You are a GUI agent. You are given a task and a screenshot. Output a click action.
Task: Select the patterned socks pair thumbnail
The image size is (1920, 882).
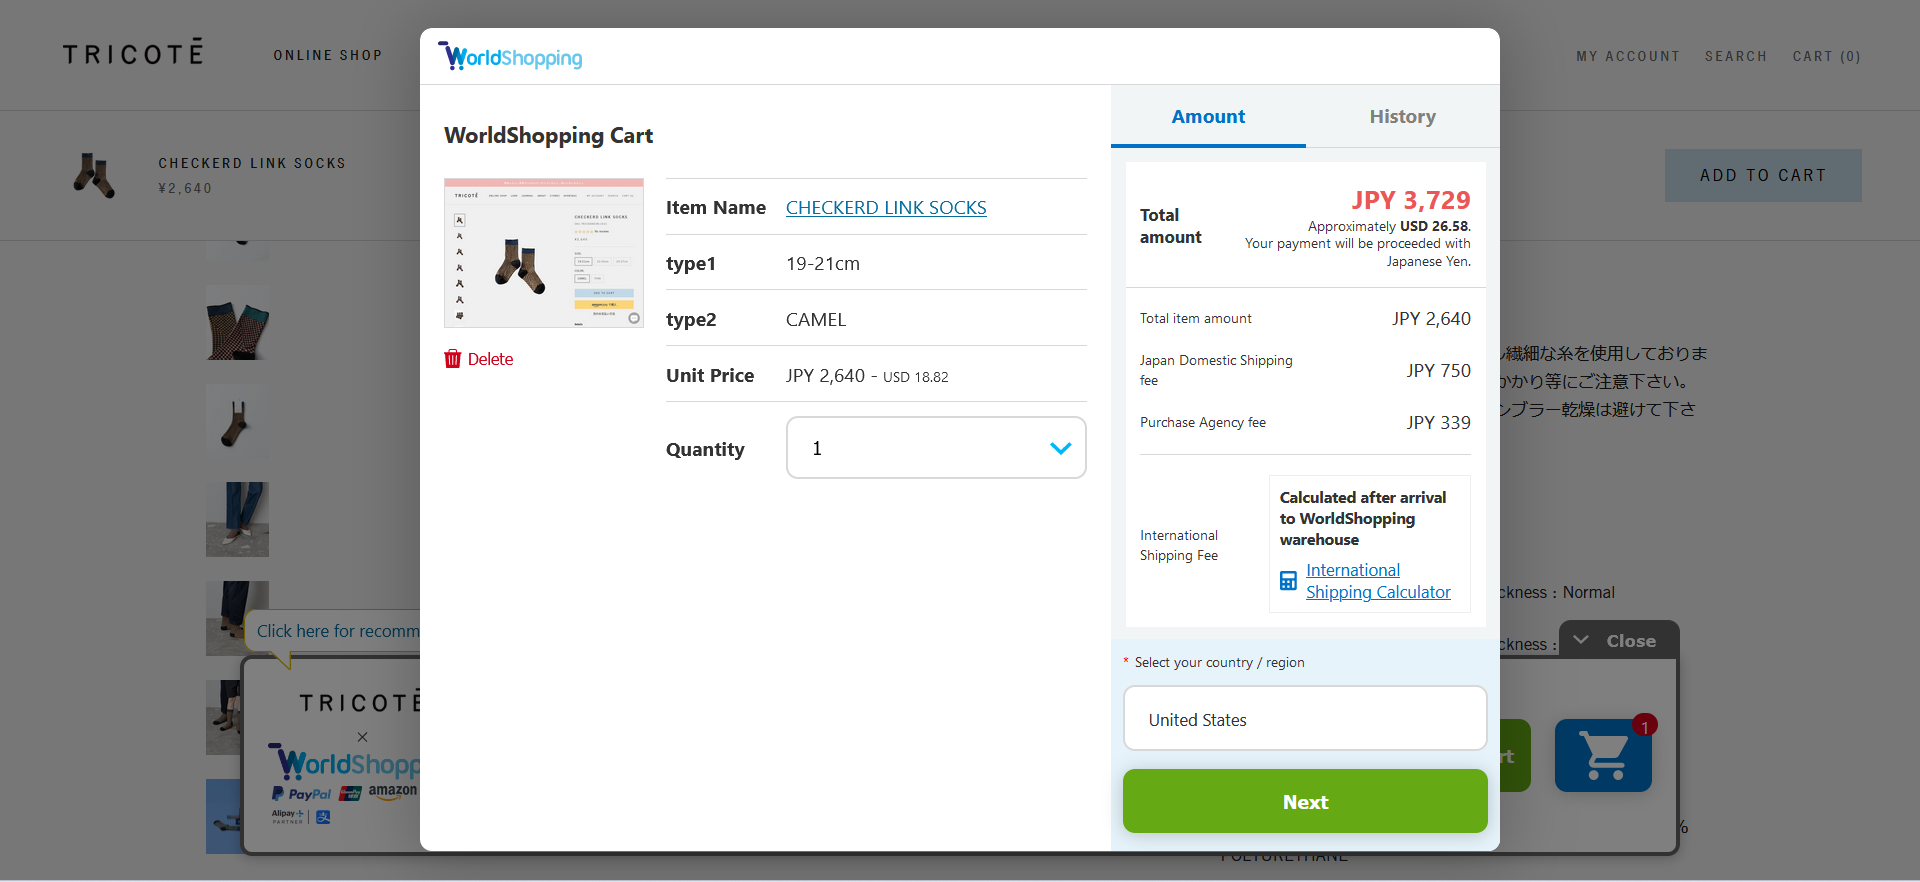point(238,323)
